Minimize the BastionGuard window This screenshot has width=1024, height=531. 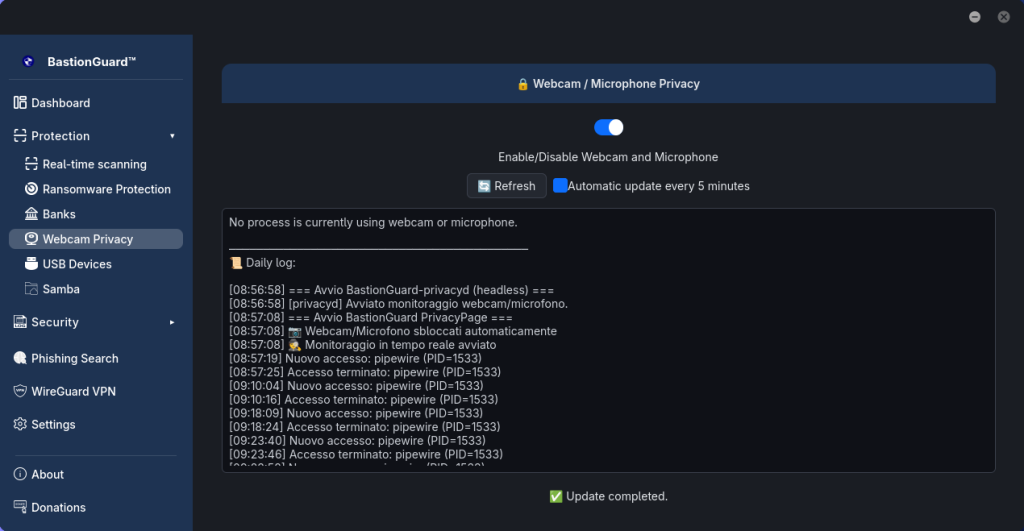click(x=974, y=17)
